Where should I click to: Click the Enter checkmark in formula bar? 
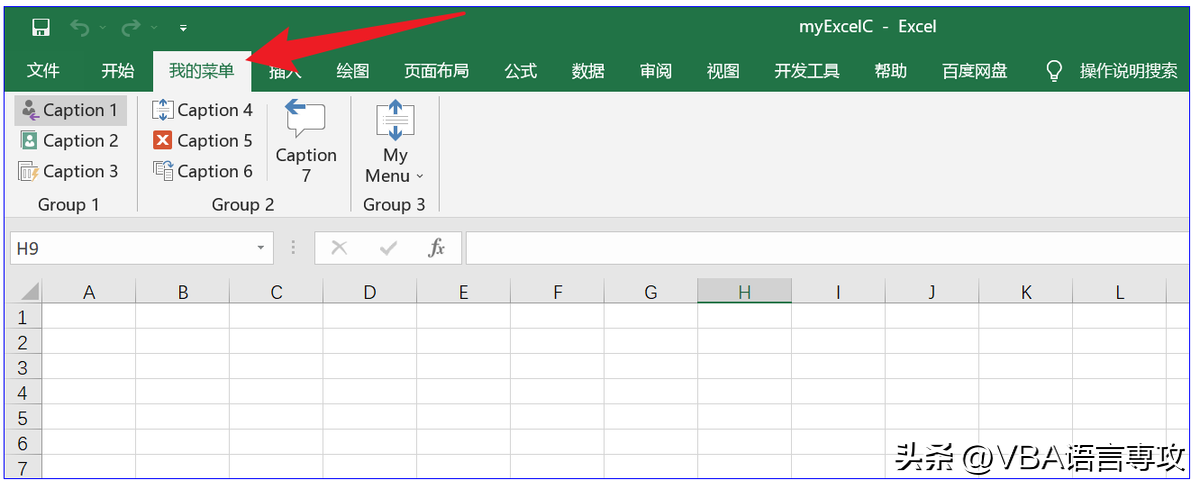[x=388, y=248]
